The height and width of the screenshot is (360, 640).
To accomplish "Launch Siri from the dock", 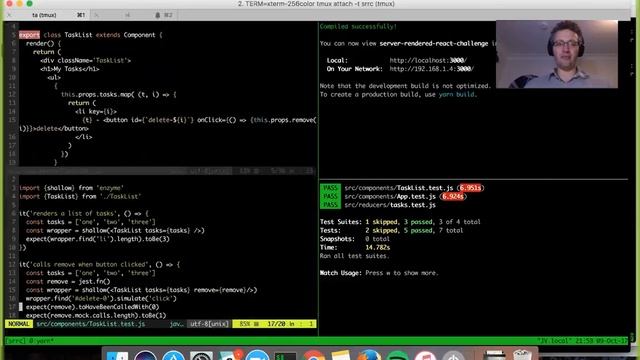I will coord(145,356).
